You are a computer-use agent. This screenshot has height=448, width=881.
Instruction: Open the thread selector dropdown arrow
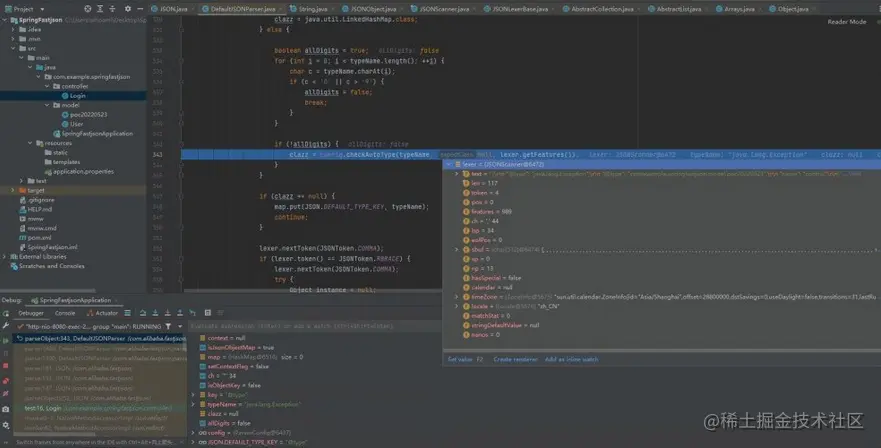pos(180,327)
